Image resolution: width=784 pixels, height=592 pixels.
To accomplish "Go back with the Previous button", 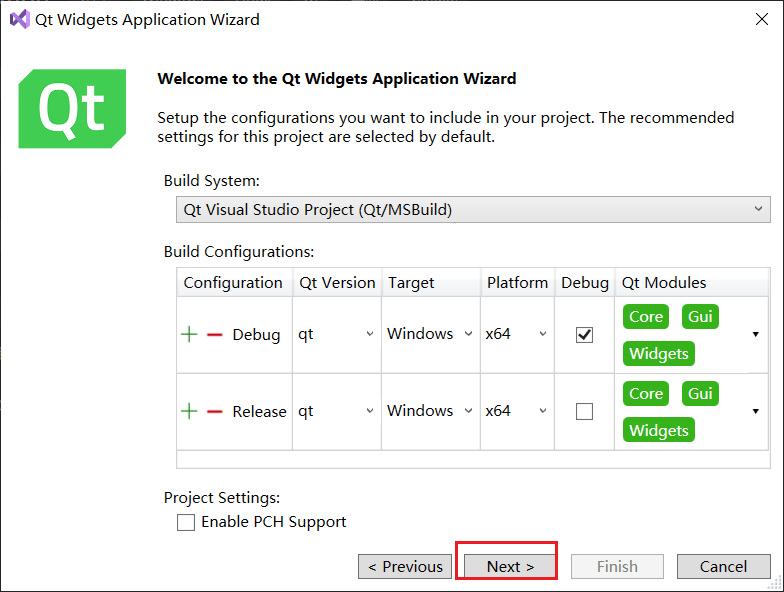I will coord(405,566).
